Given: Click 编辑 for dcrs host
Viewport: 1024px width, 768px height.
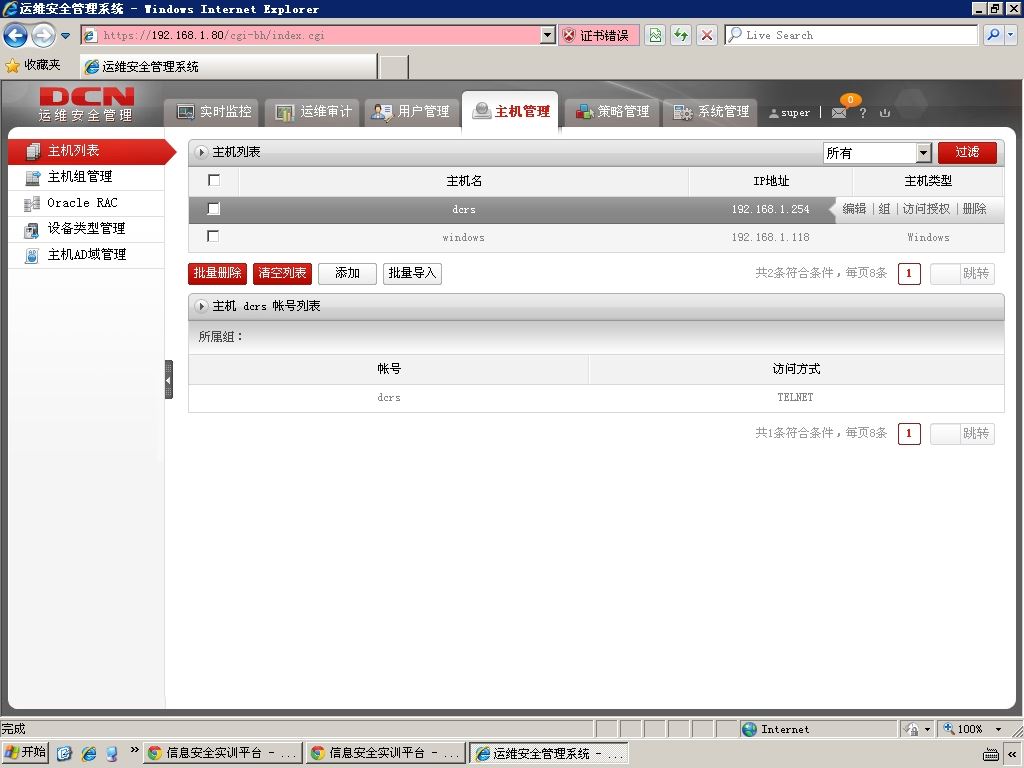Looking at the screenshot, I should click(854, 209).
